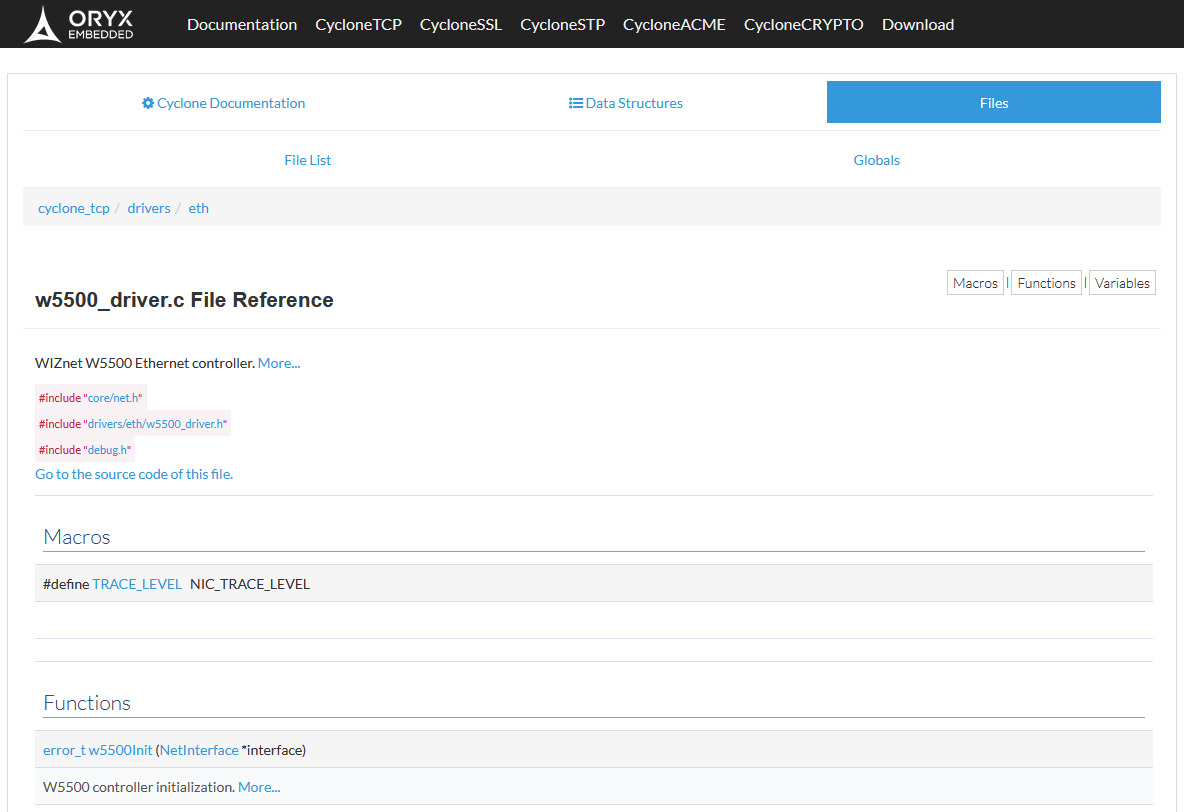Go to the Download page
Screen dimensions: 1184x812
[x=918, y=24]
